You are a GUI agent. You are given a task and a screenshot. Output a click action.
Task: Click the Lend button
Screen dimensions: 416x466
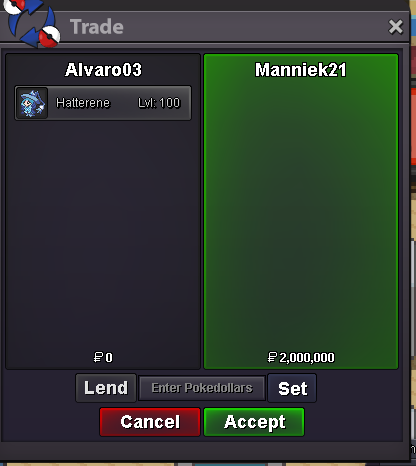tap(106, 388)
